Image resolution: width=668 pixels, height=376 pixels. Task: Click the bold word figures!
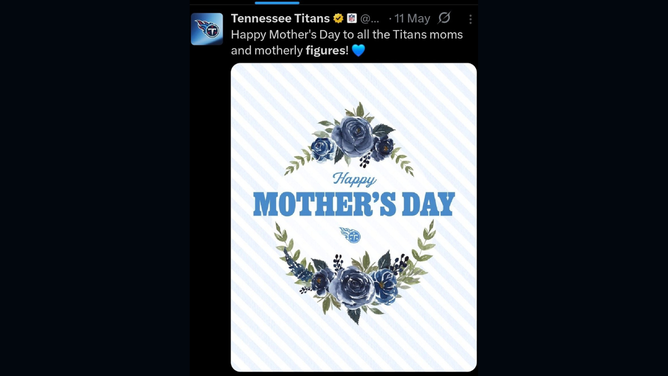coord(327,51)
